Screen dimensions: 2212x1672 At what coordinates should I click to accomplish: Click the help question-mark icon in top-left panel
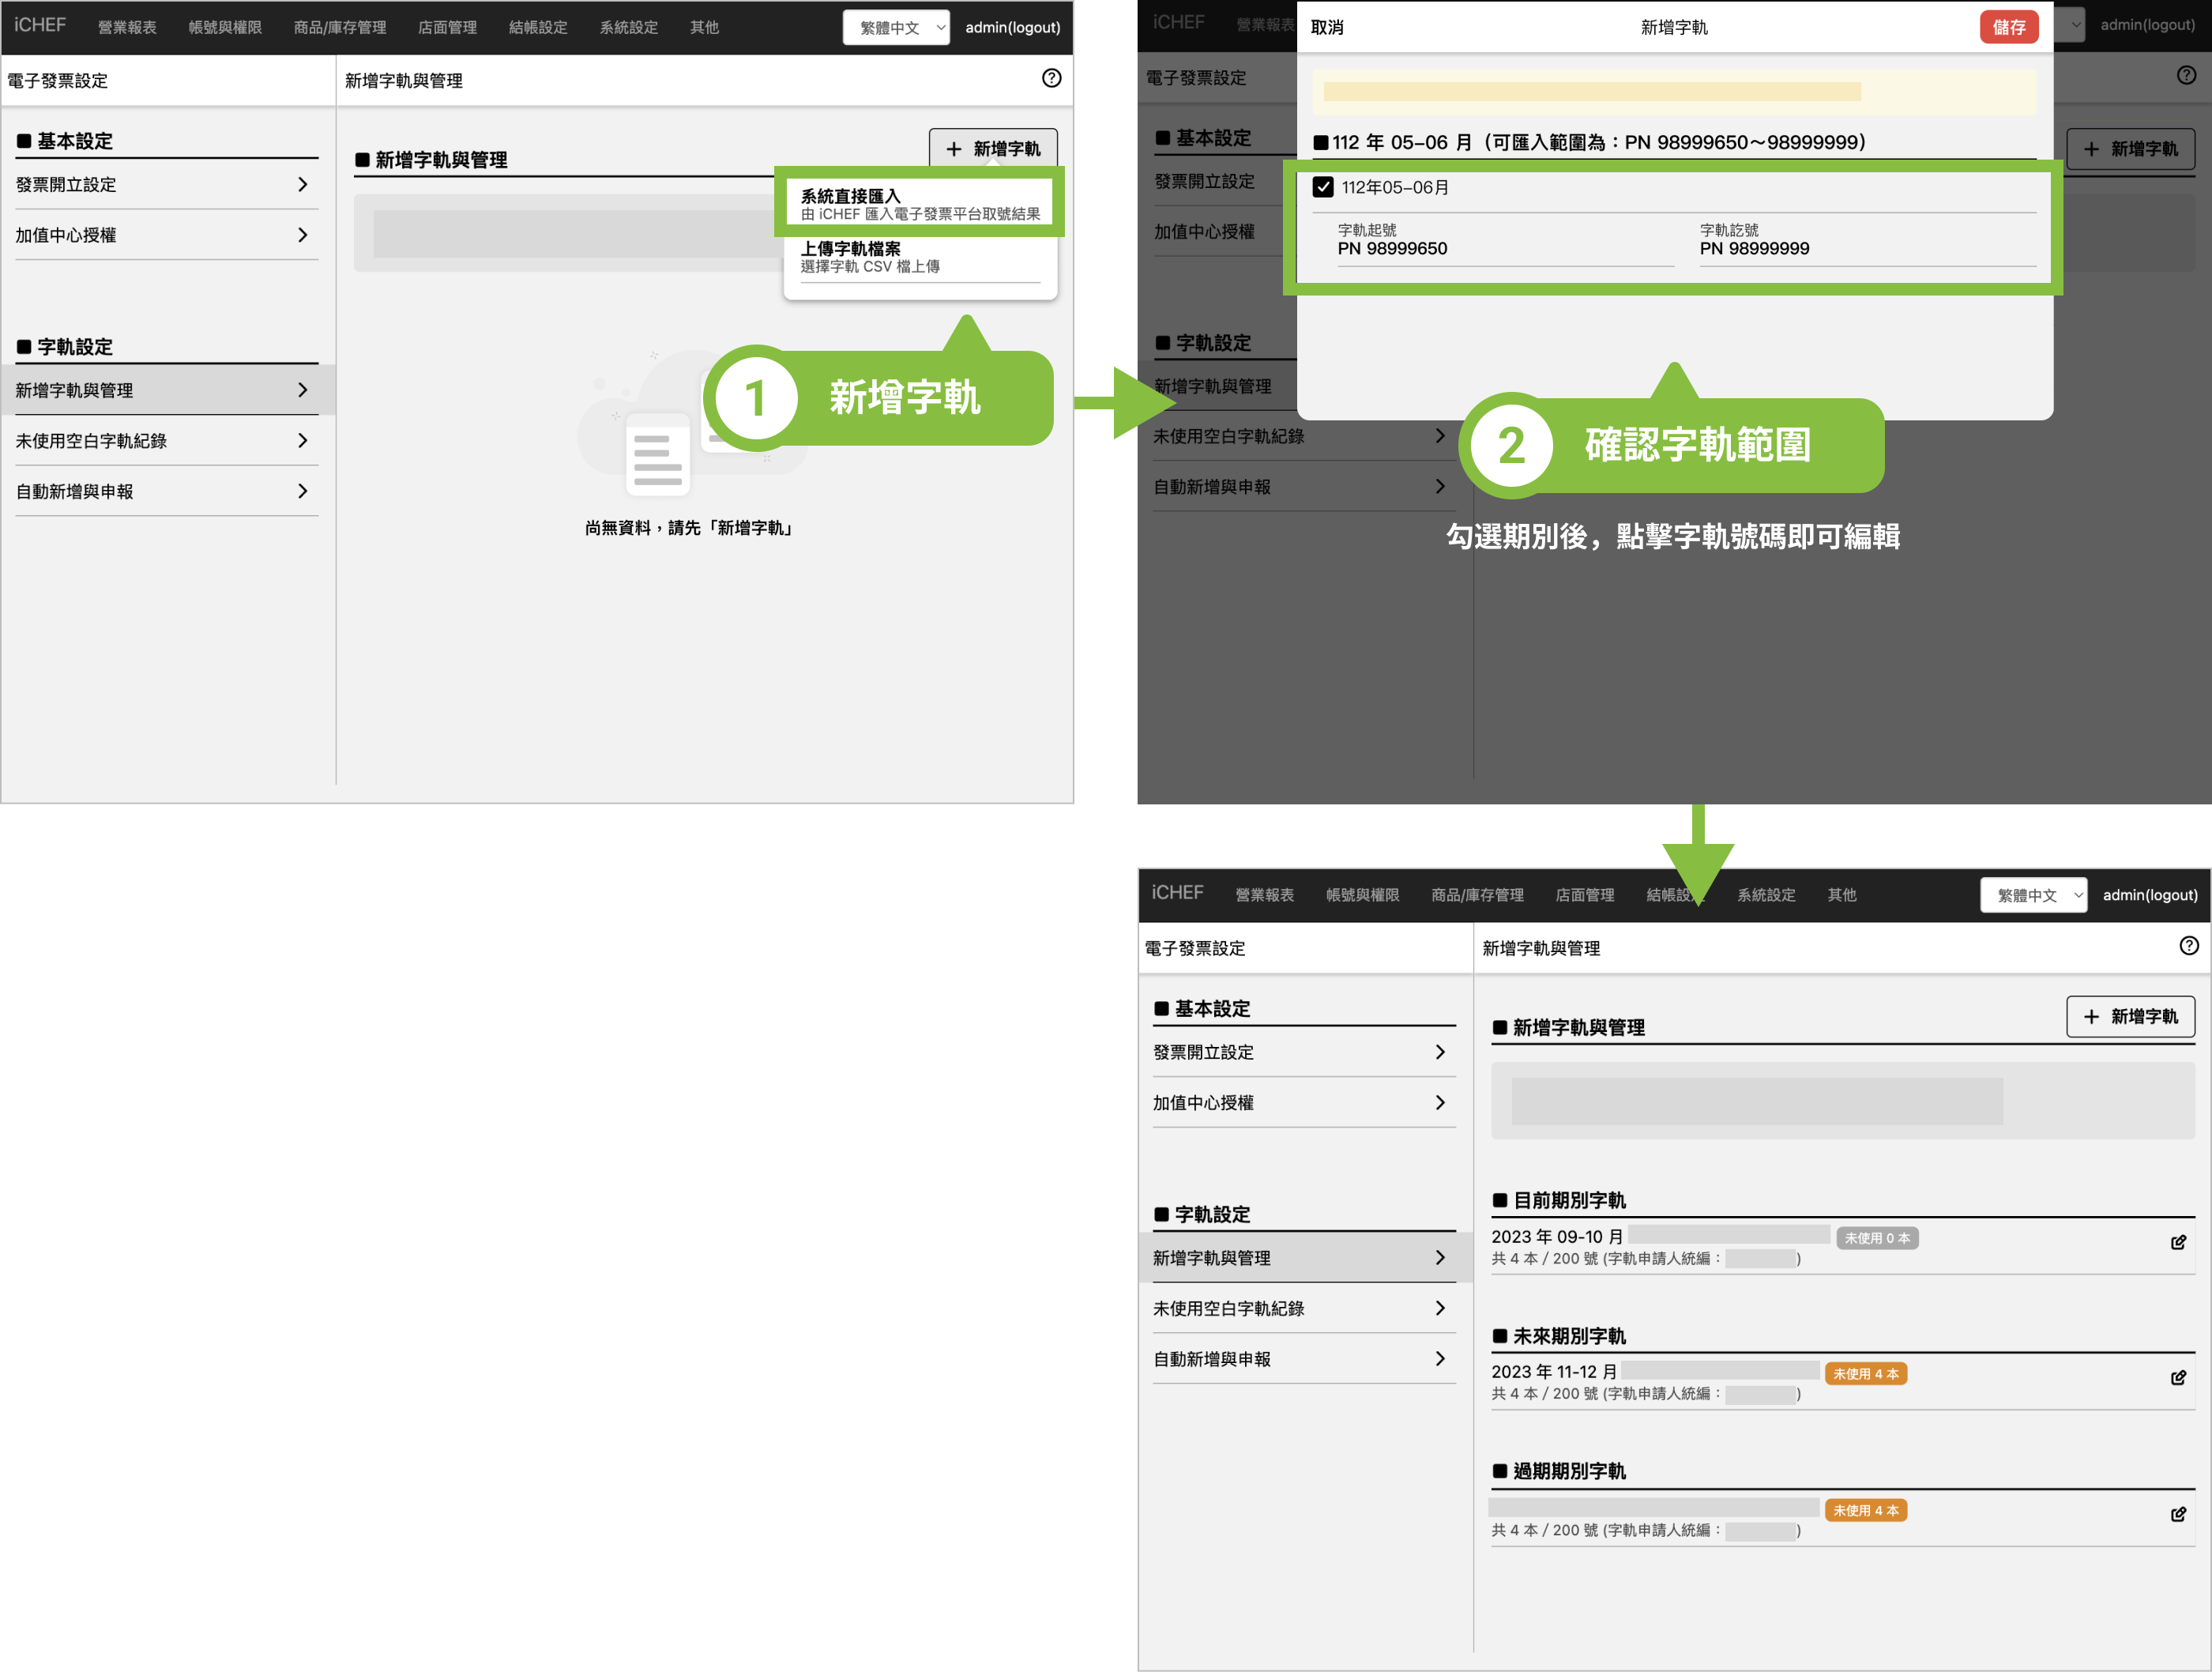point(1051,78)
